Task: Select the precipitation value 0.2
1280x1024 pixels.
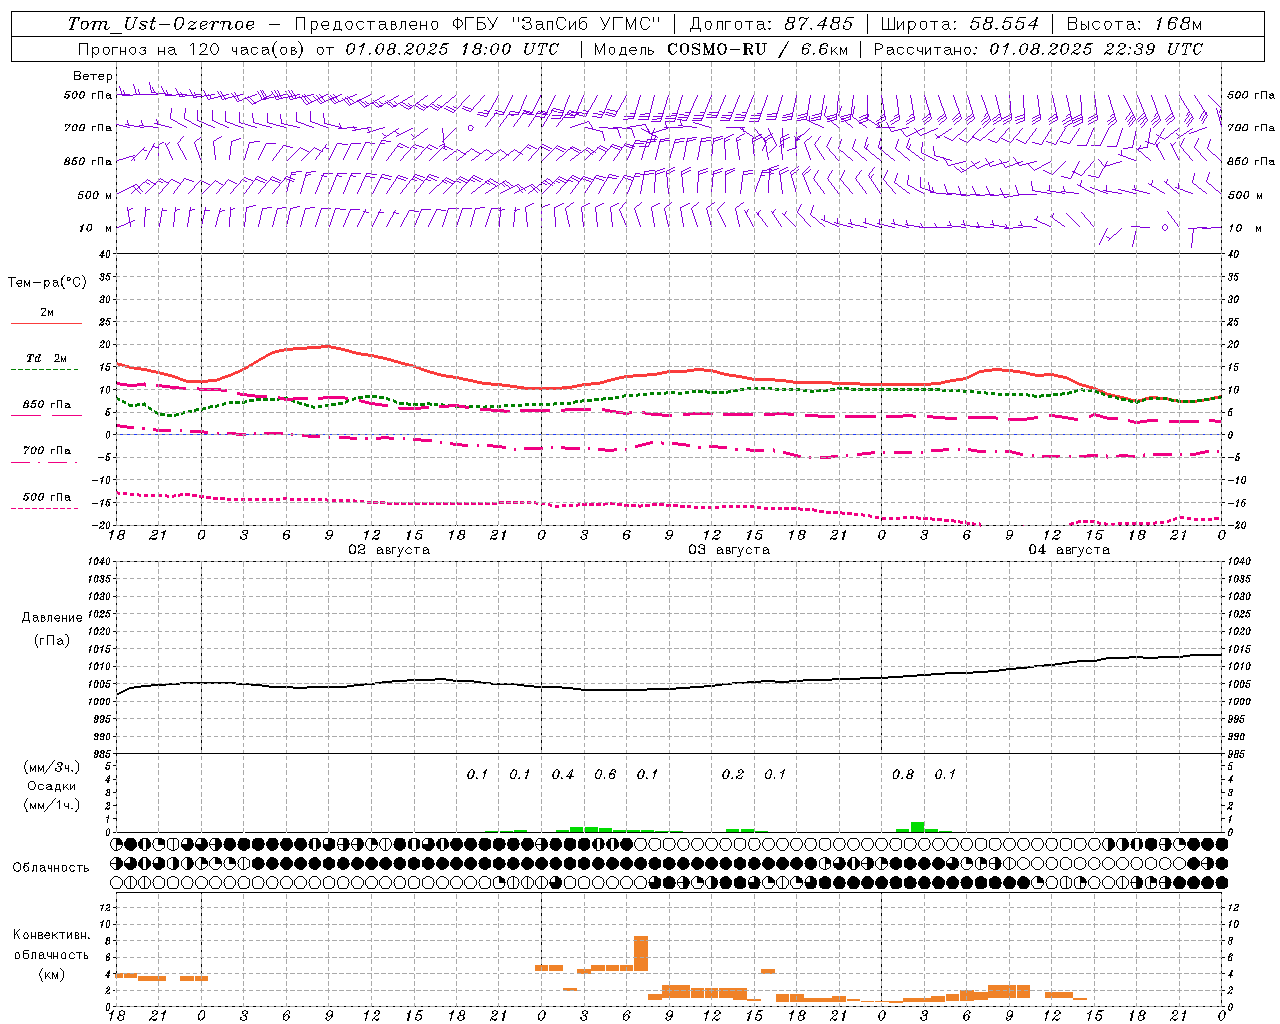Action: [733, 775]
